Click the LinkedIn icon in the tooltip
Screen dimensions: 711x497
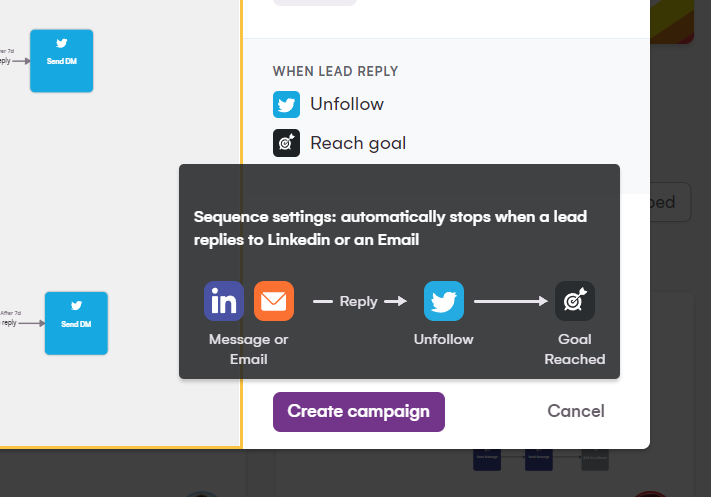(x=224, y=301)
